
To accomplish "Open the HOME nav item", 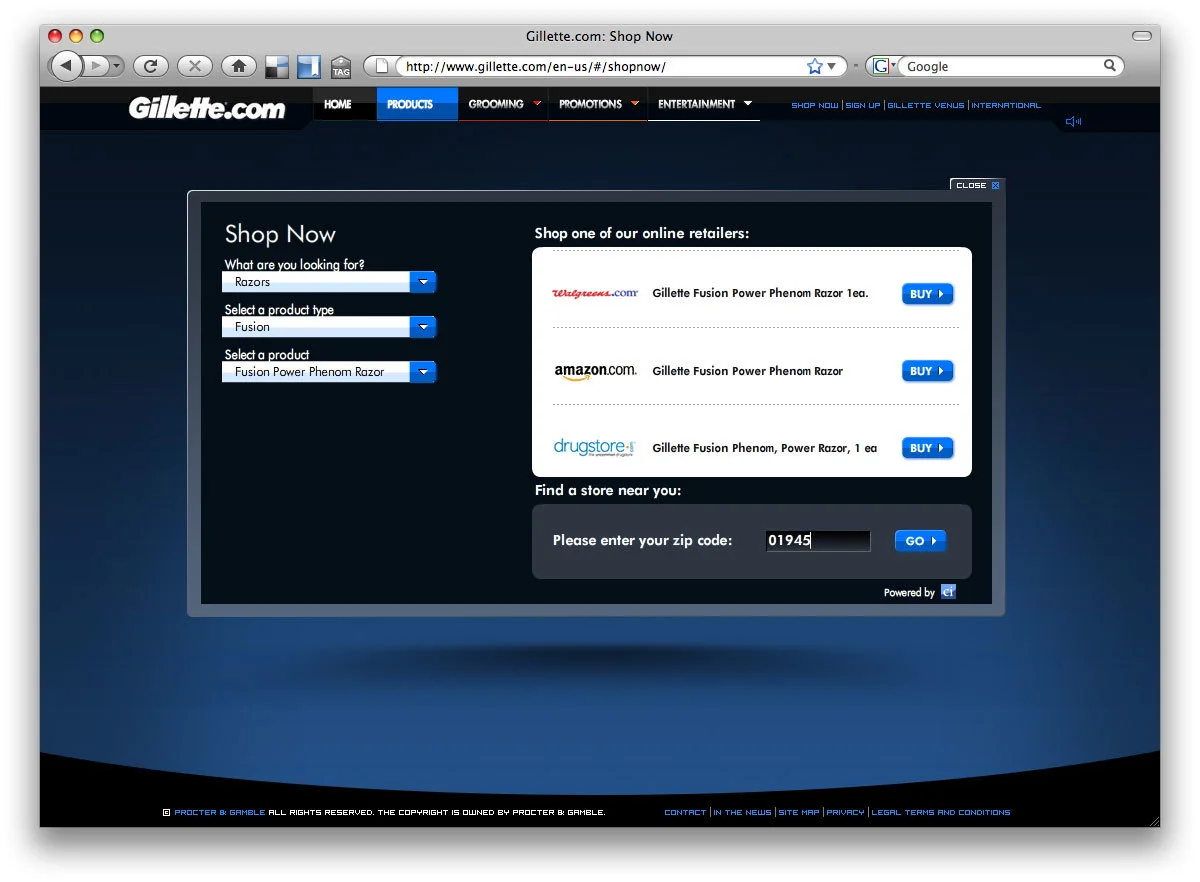I will coord(338,104).
